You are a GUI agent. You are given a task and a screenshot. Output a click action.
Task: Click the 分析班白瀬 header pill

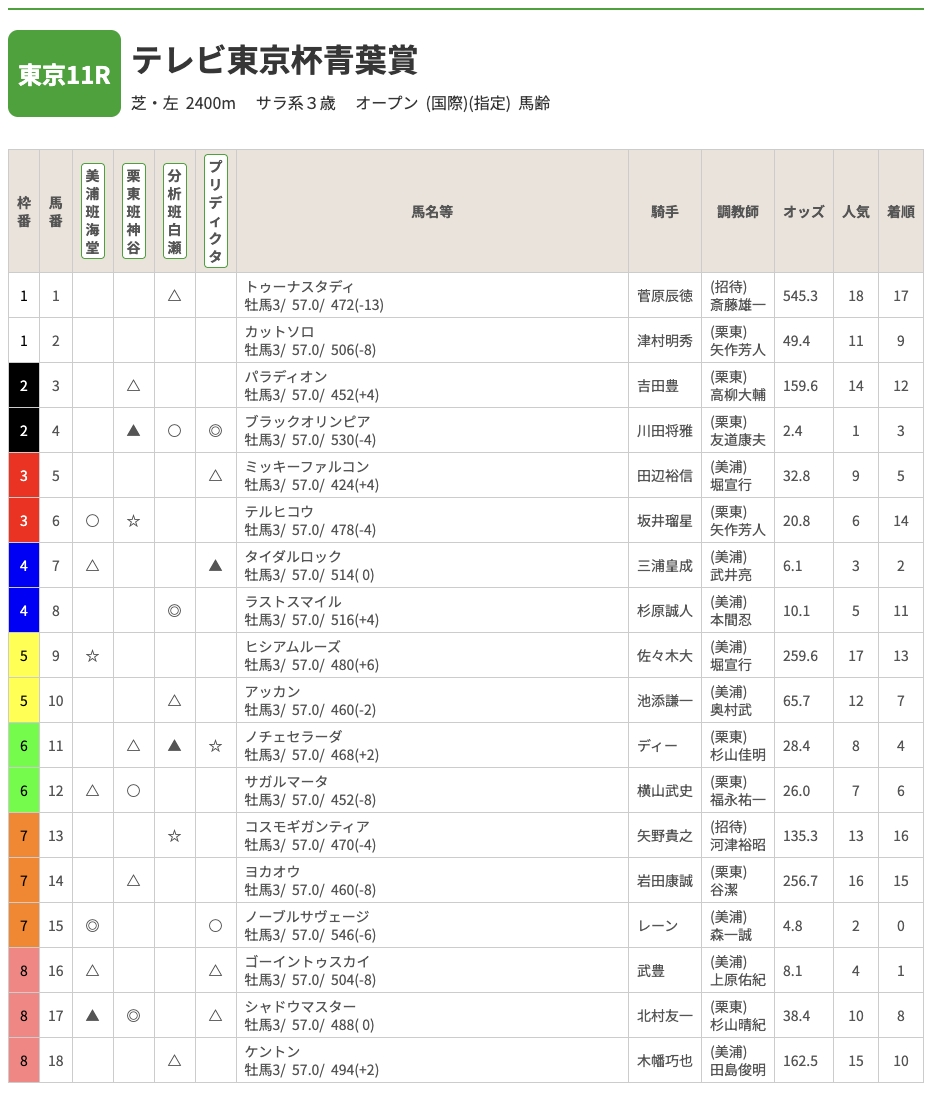[x=174, y=211]
